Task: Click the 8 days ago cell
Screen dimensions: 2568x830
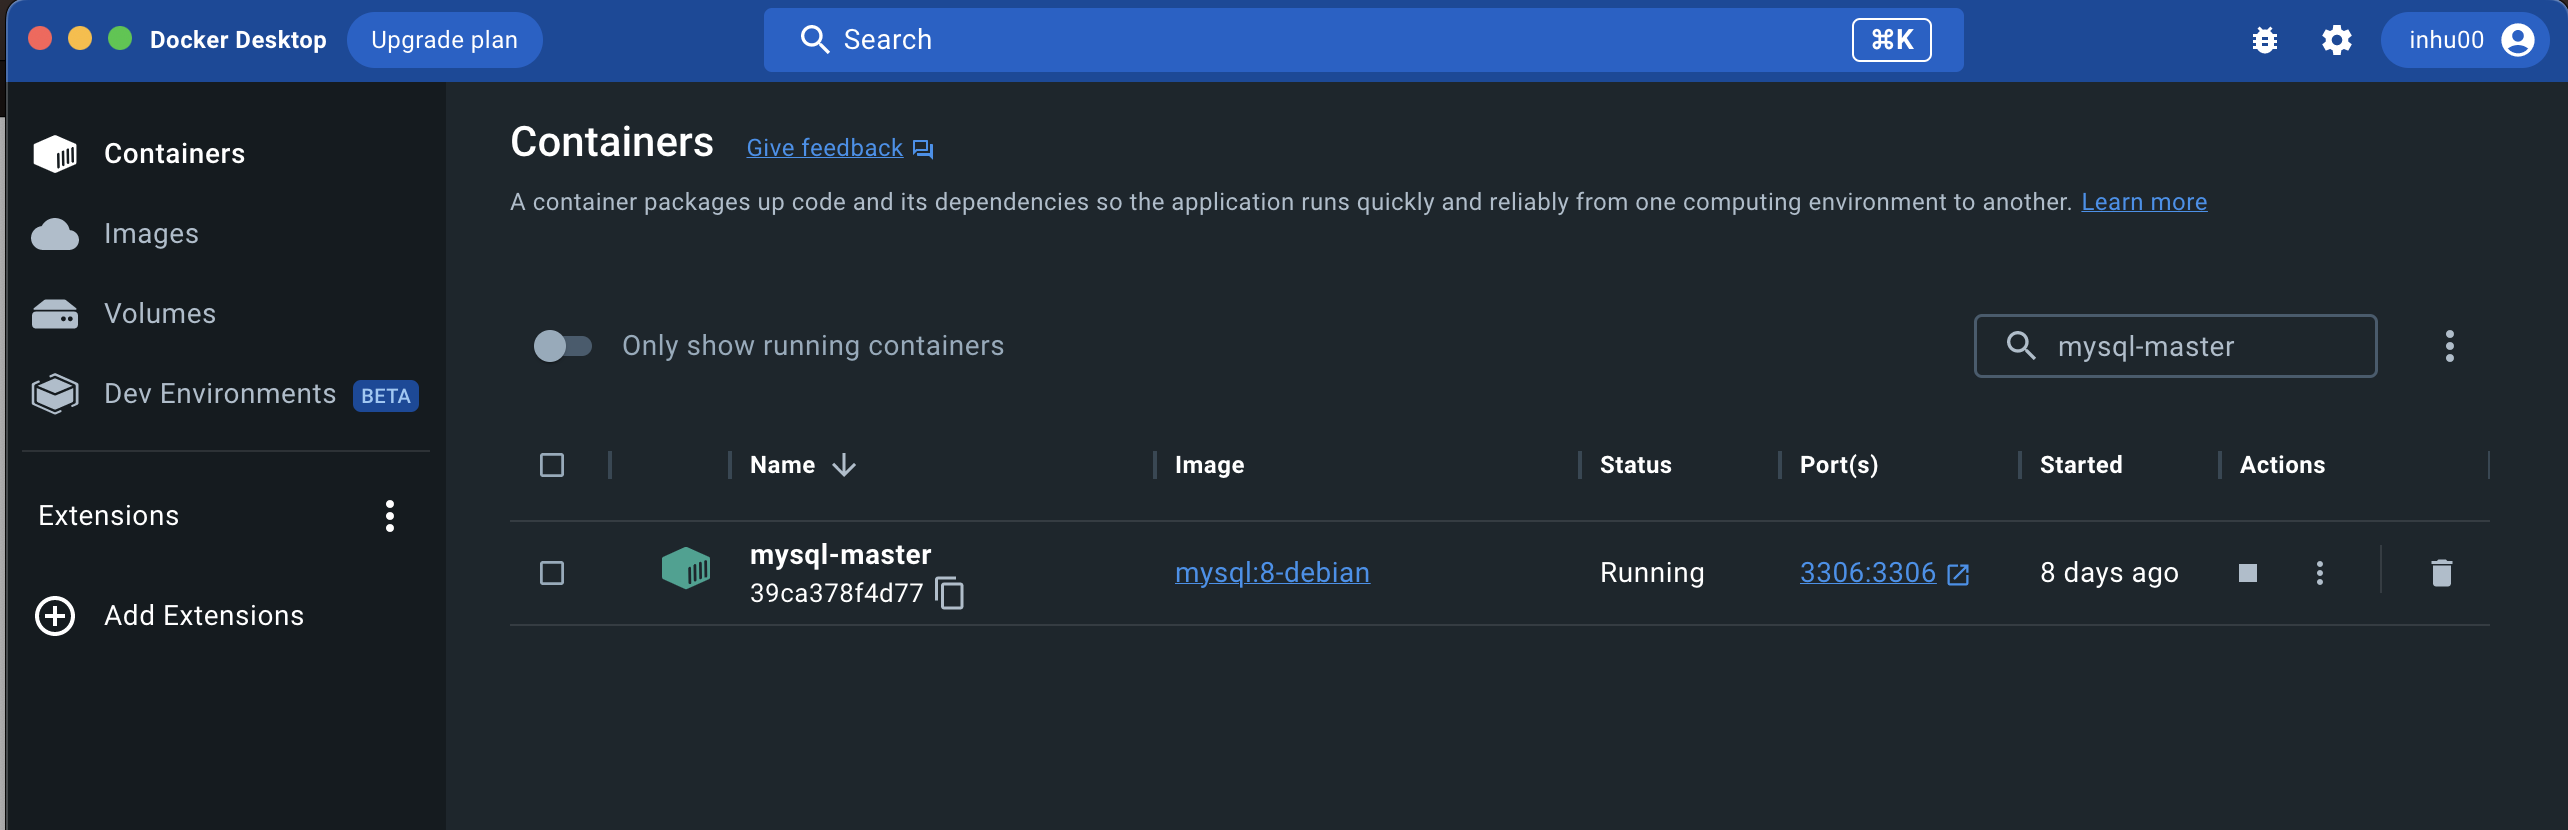Action: [2109, 573]
